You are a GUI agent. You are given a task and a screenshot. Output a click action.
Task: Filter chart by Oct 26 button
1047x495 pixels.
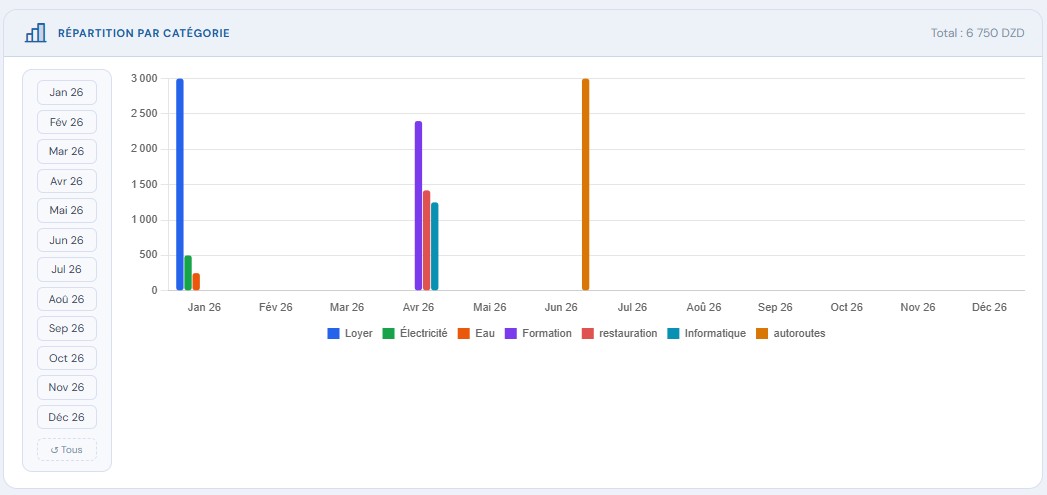67,358
